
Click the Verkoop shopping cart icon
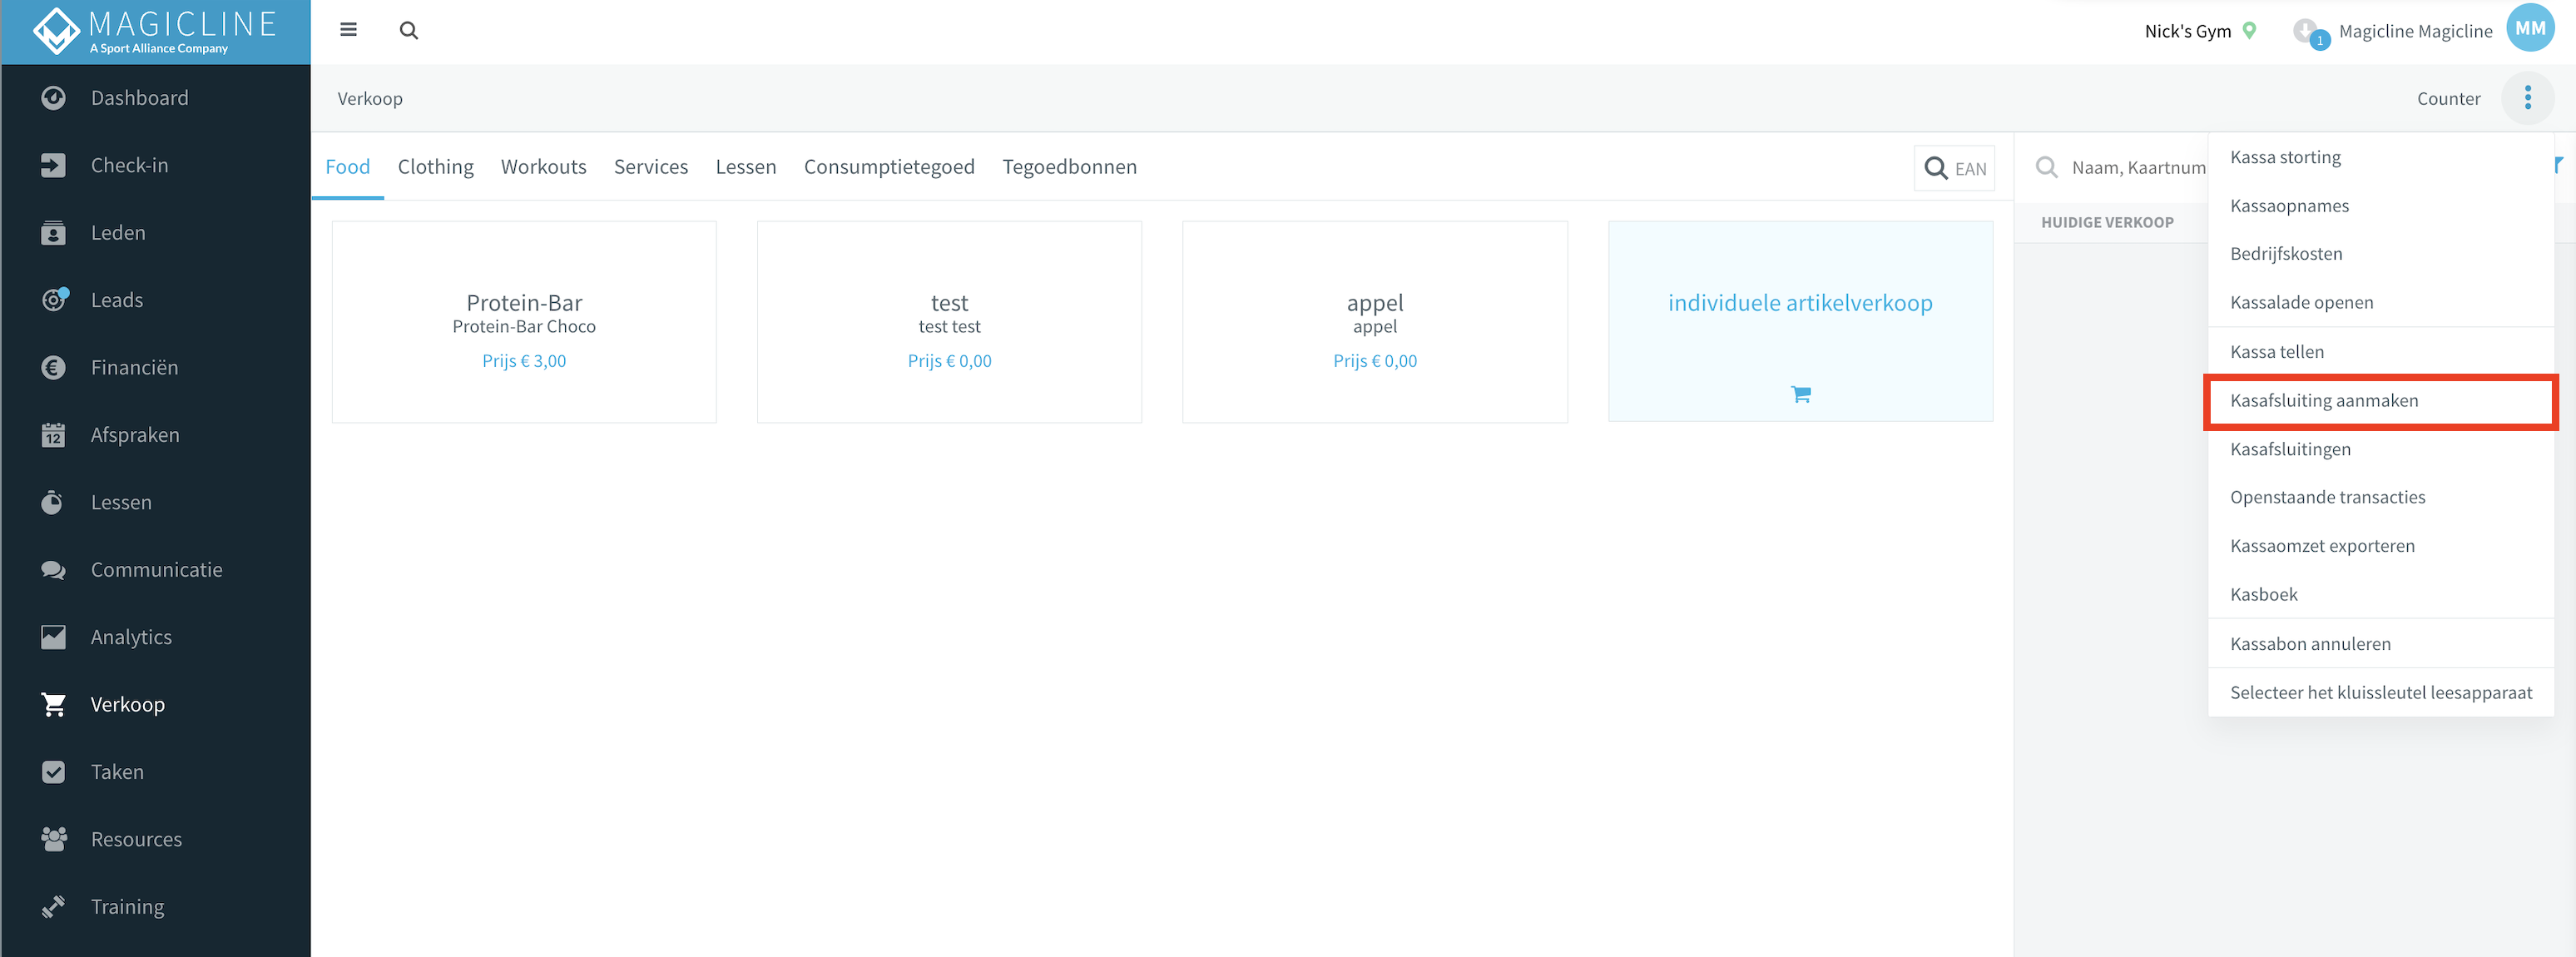pyautogui.click(x=53, y=705)
